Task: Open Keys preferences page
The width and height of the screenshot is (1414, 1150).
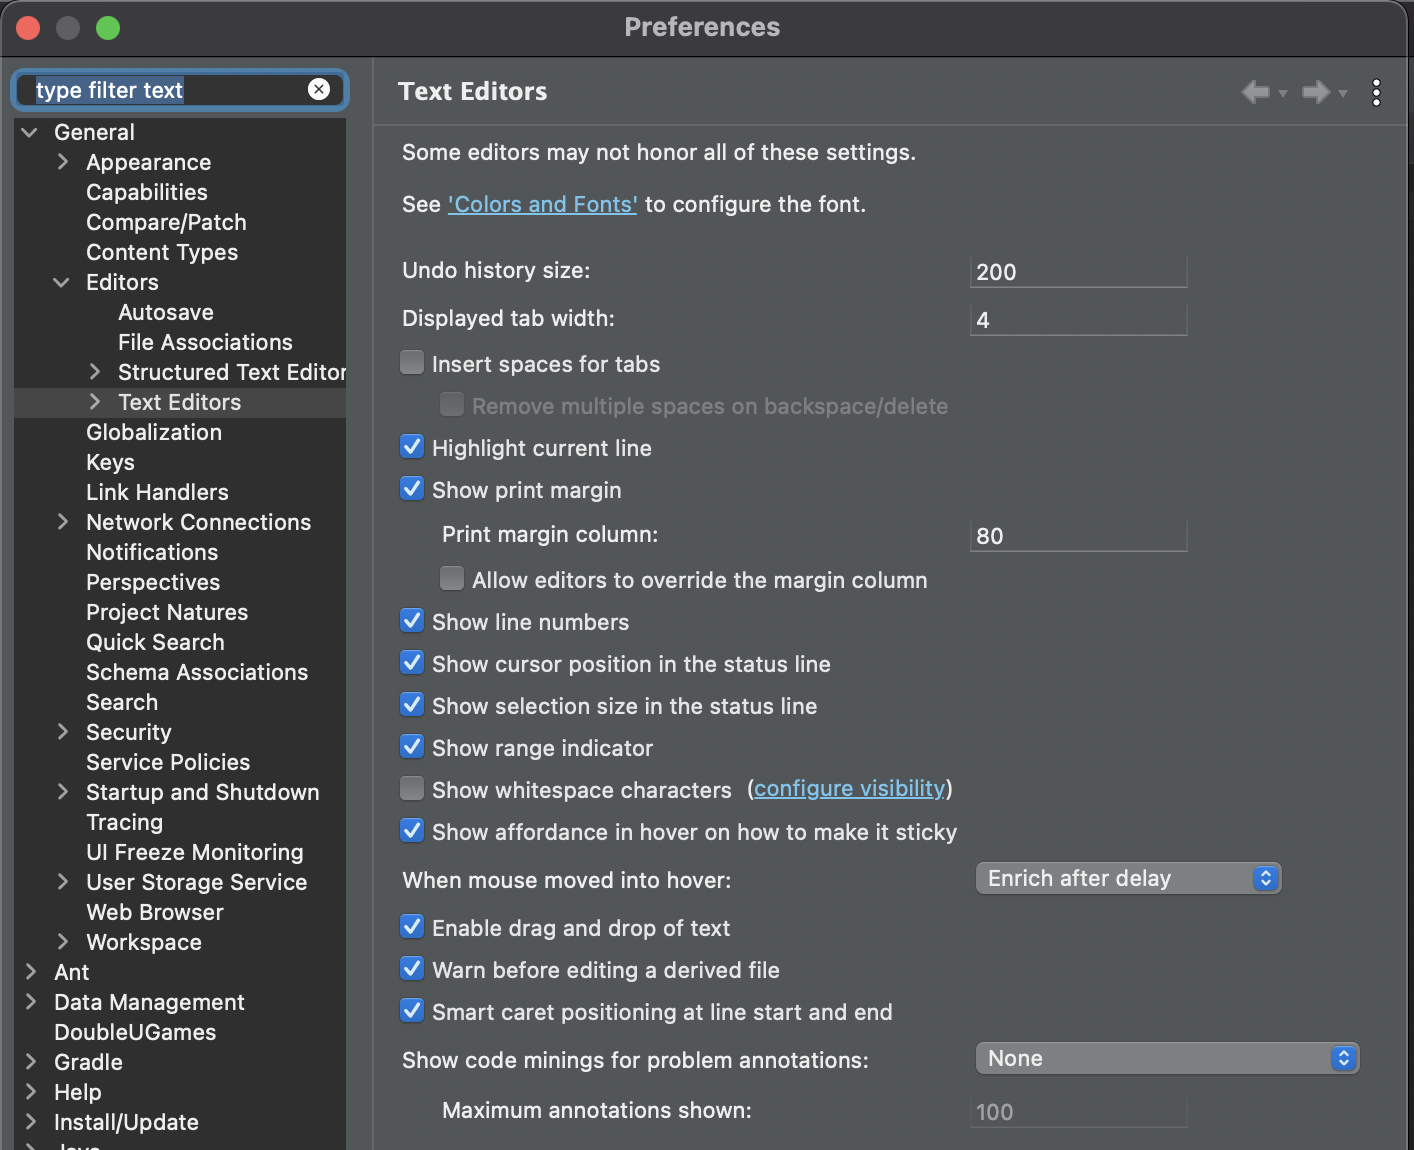Action: [x=110, y=462]
